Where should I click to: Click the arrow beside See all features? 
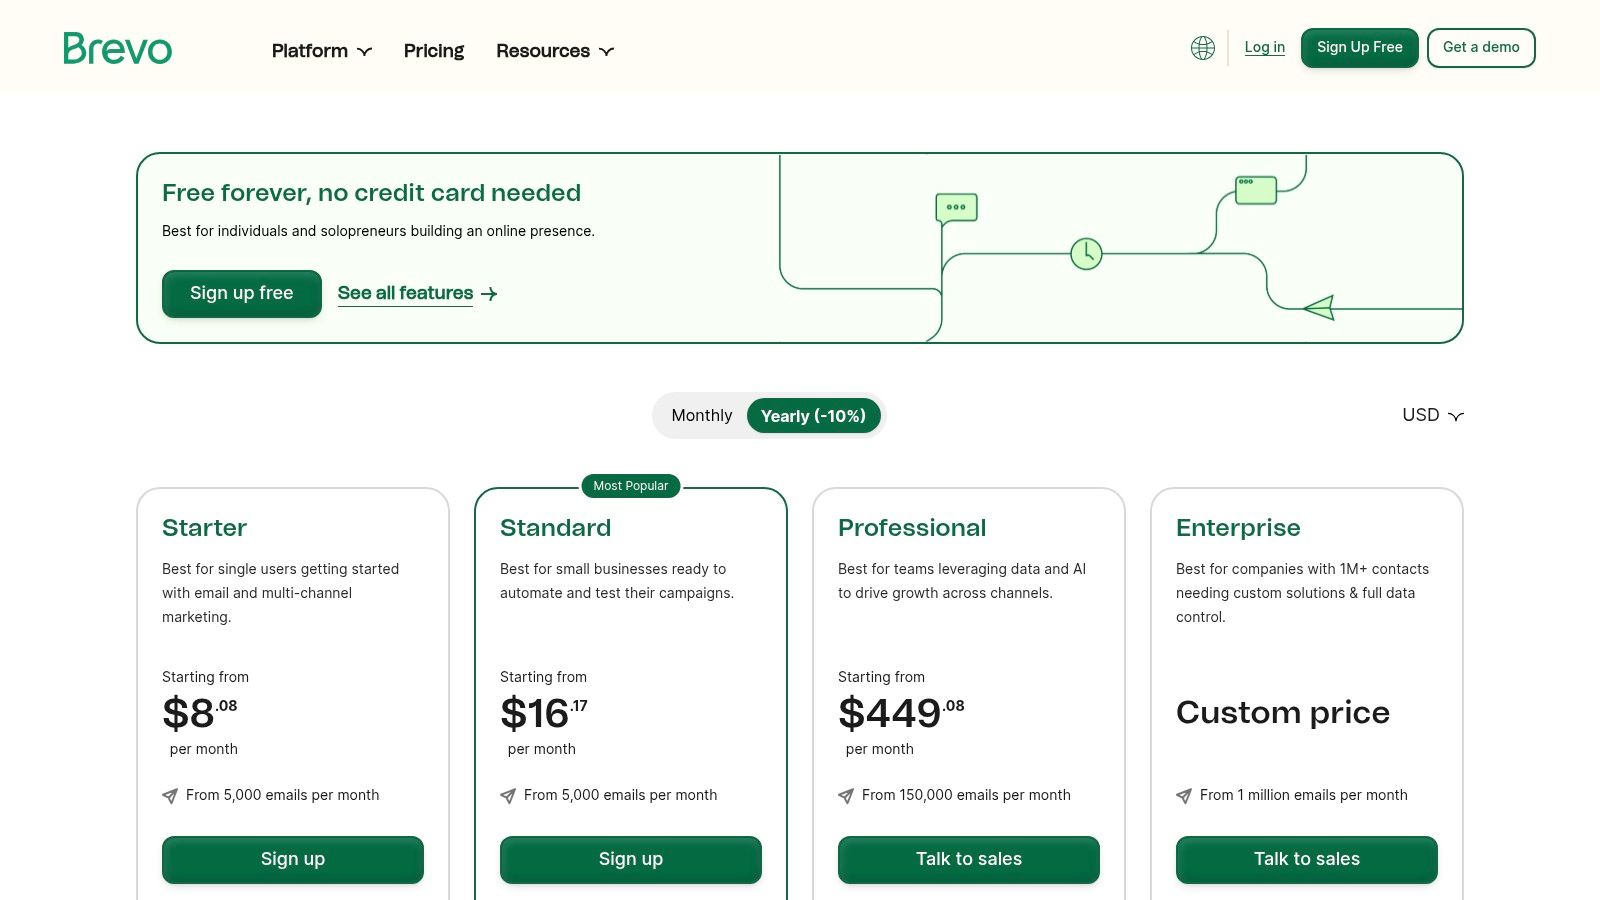point(489,294)
